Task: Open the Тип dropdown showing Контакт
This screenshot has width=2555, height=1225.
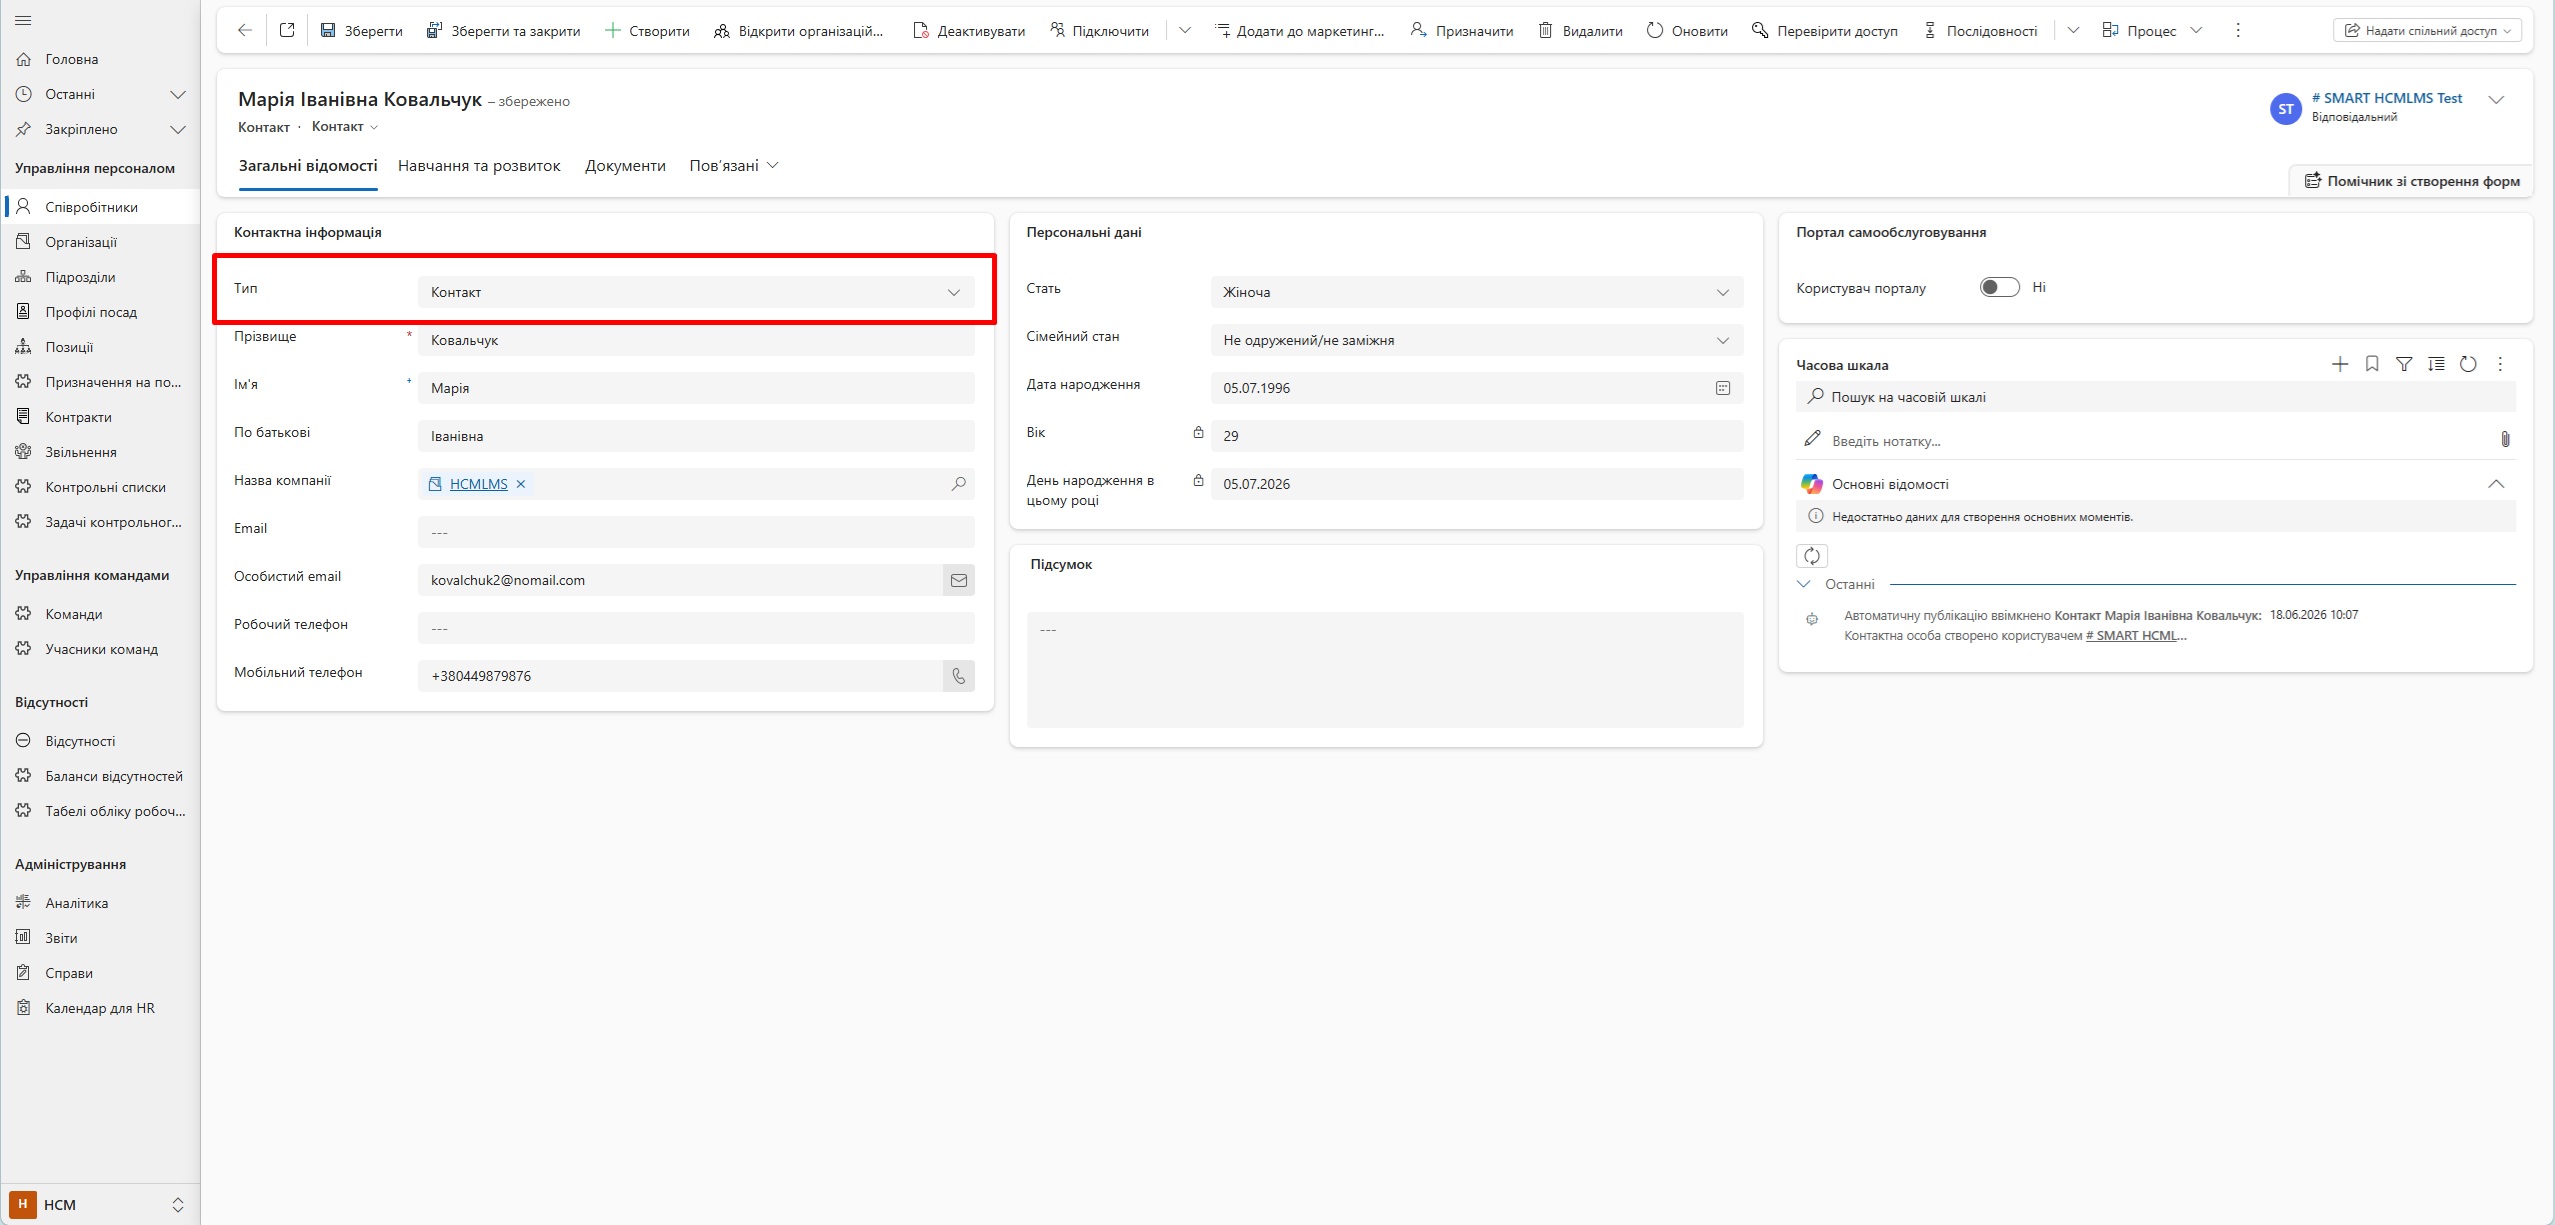Action: [x=696, y=292]
